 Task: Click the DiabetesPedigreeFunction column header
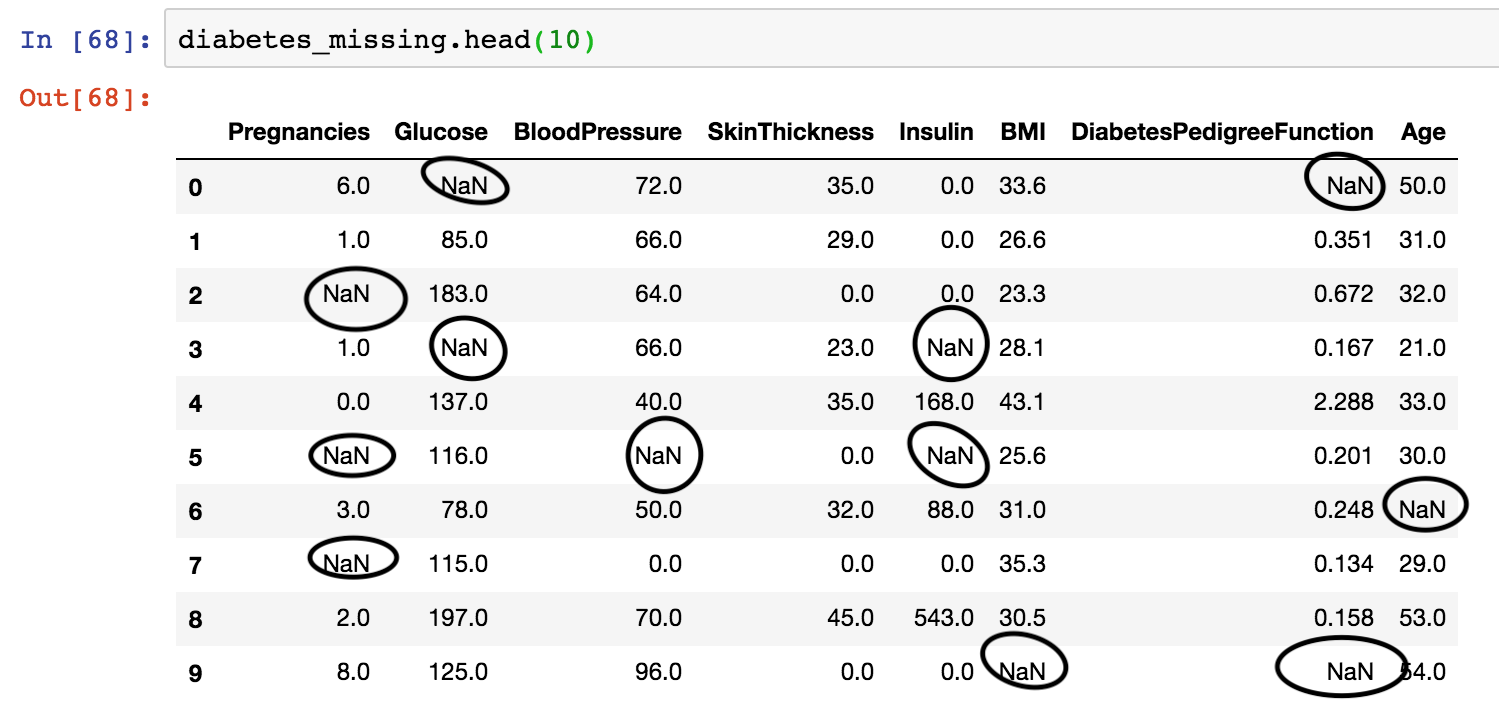click(x=1222, y=132)
